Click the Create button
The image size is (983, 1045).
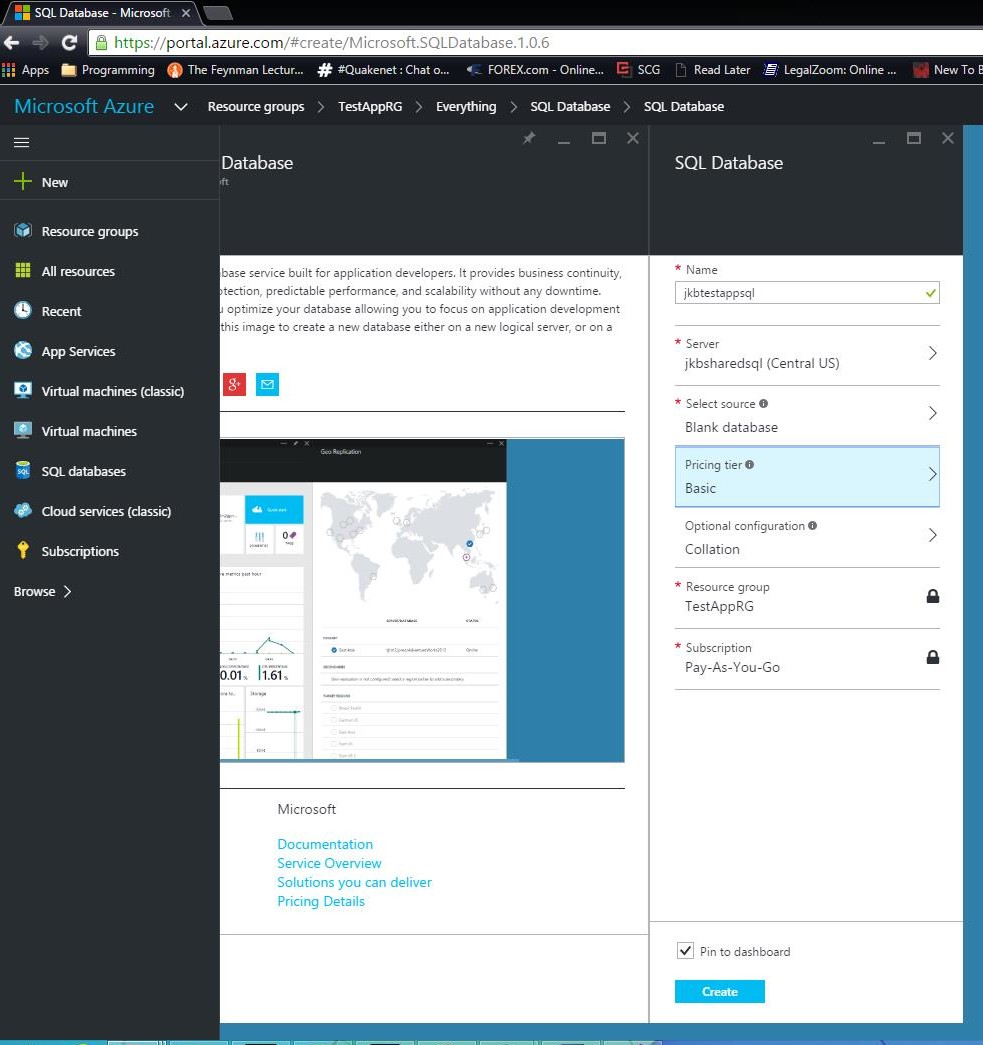coord(720,992)
